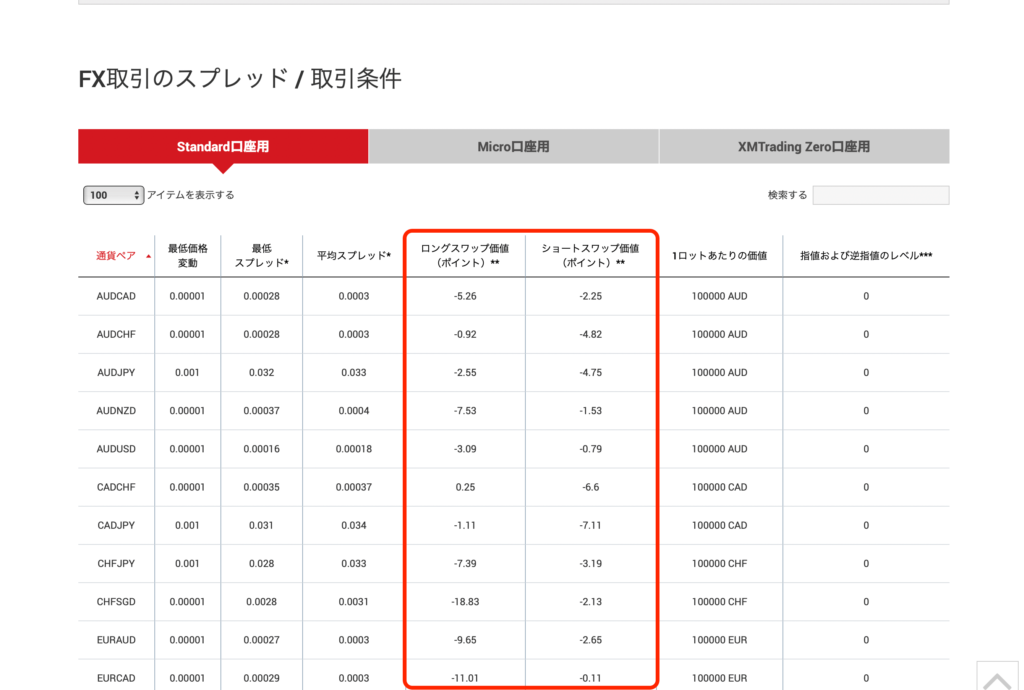
Task: Switch to the Micro口座用 tab
Action: pyautogui.click(x=513, y=146)
